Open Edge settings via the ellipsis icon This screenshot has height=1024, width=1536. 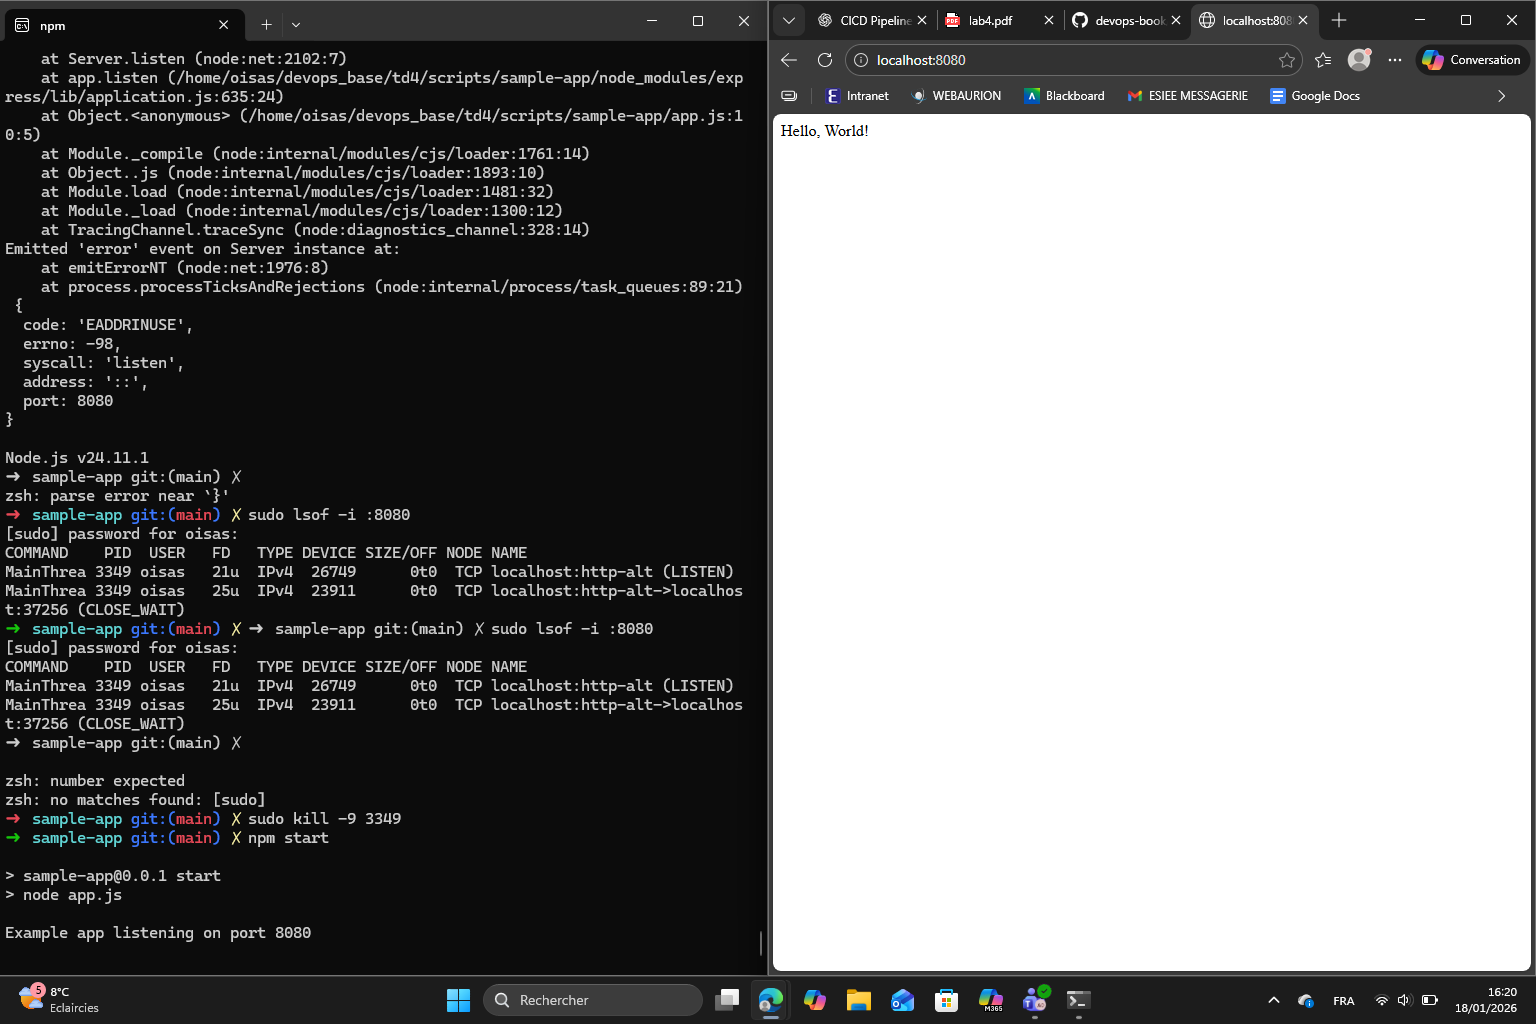tap(1394, 59)
